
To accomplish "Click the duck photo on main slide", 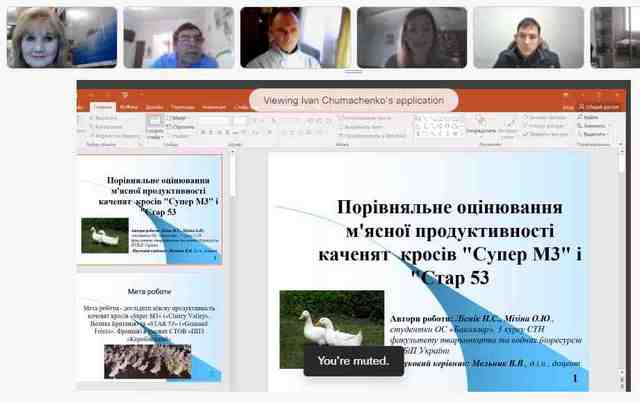I will (x=332, y=329).
